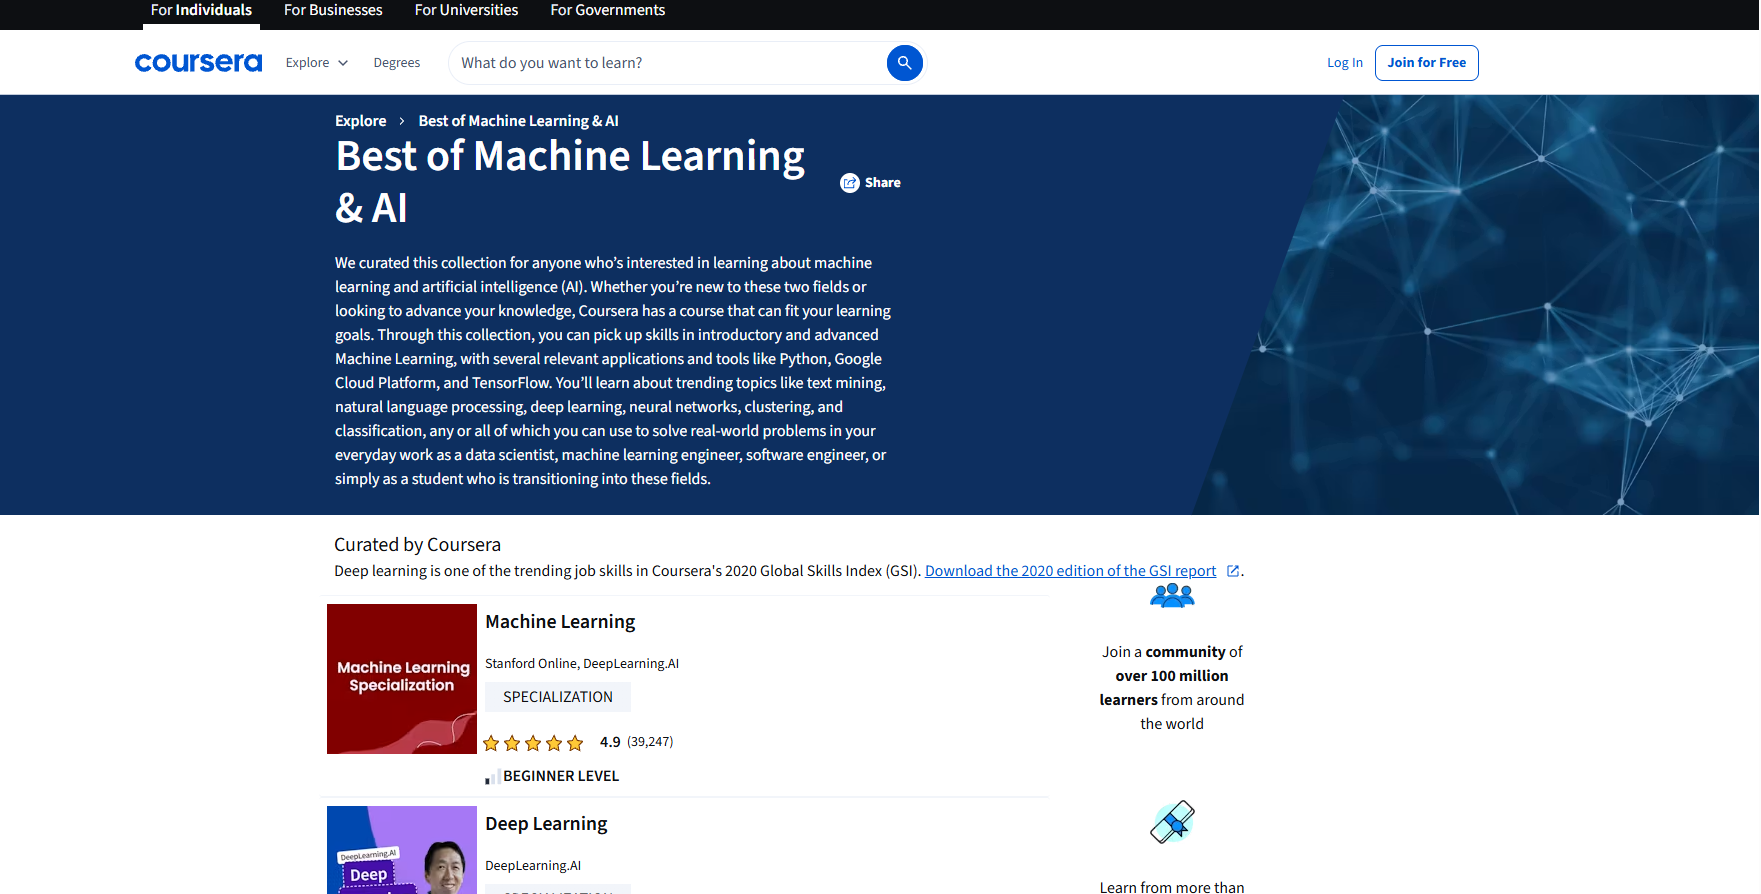Switch to For Universities tab

[x=466, y=10]
